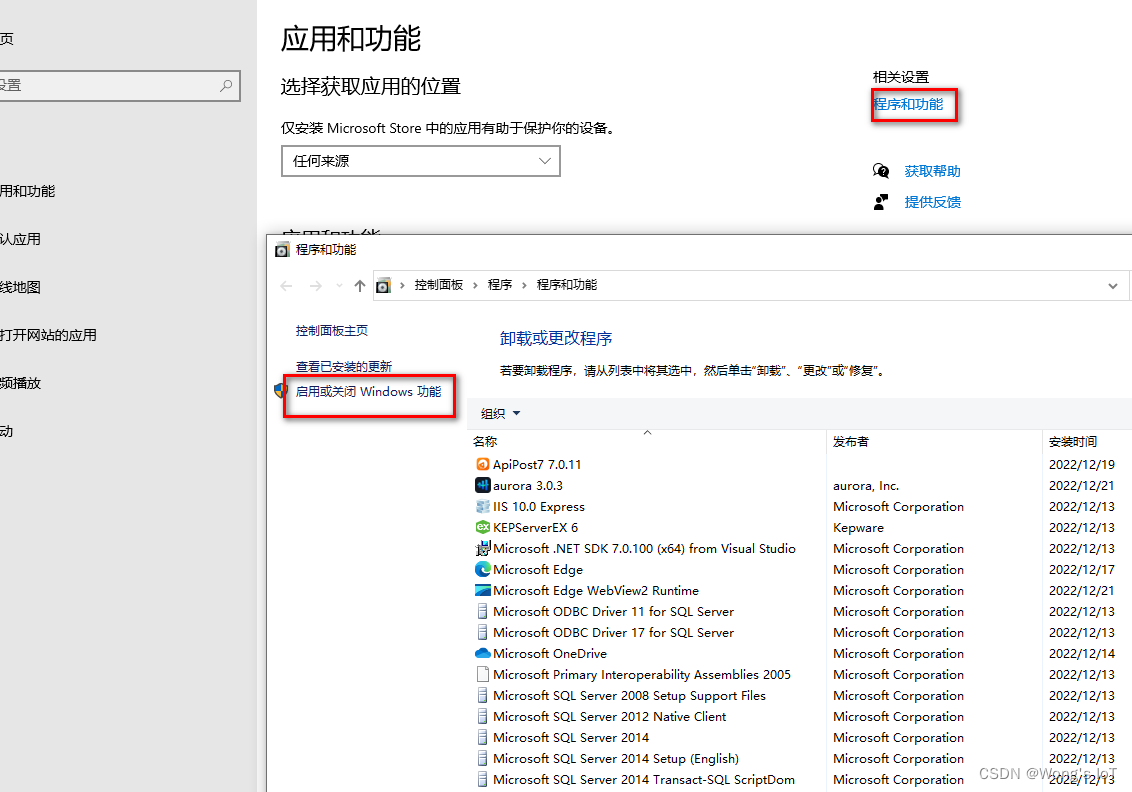This screenshot has height=792, width=1132.
Task: Select the ApiPost7 application icon
Action: pyautogui.click(x=484, y=464)
